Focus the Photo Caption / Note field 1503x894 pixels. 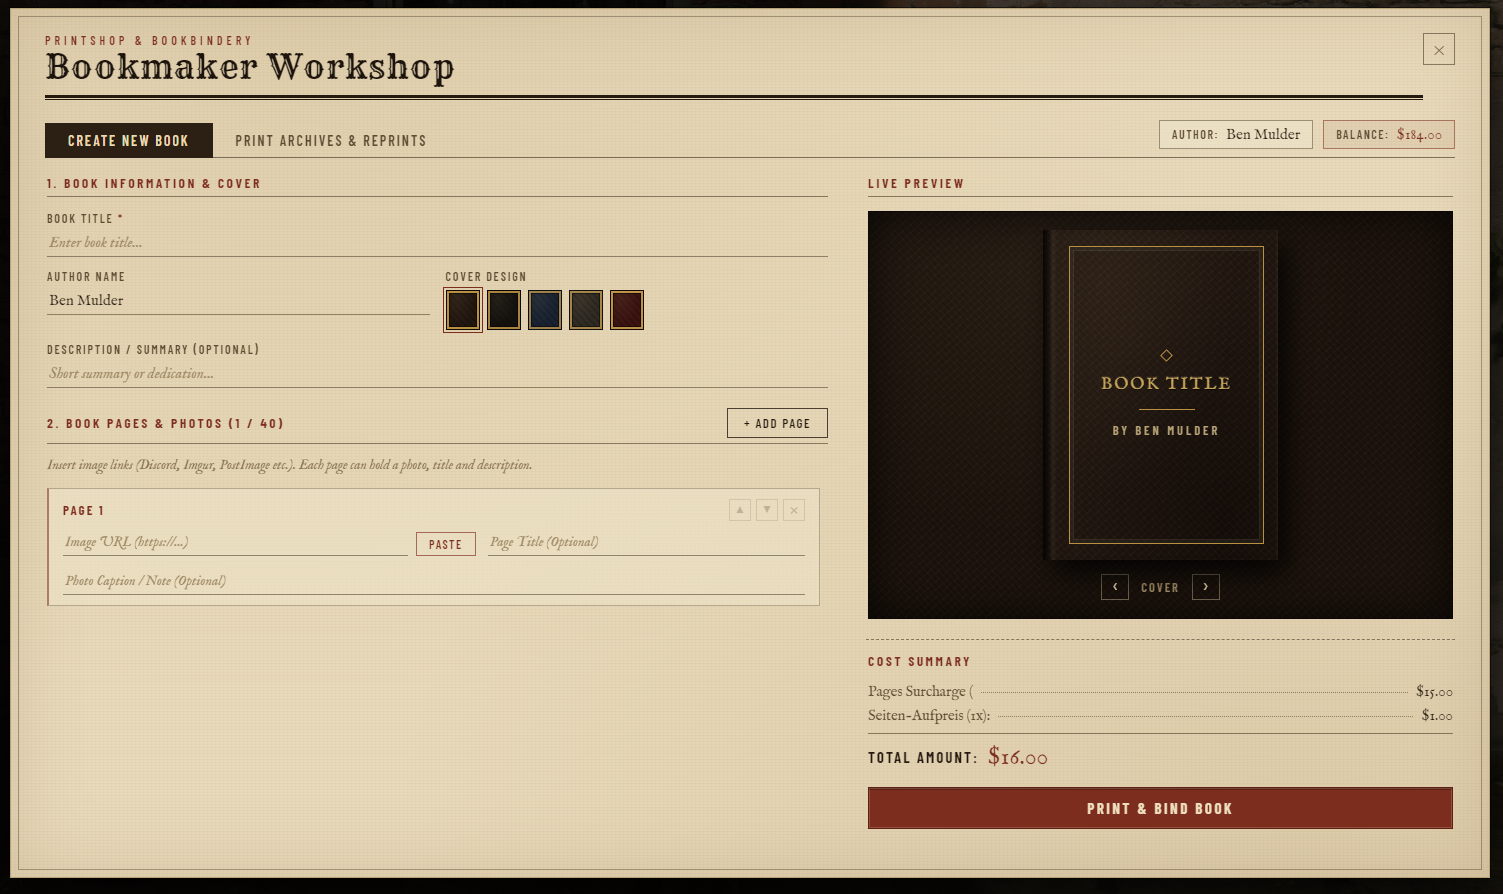coord(434,581)
